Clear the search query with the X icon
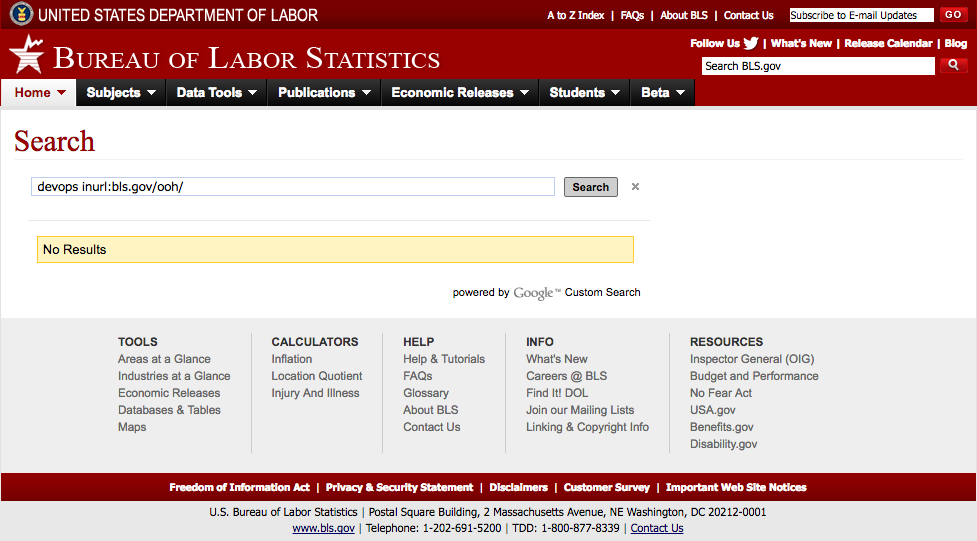This screenshot has height=541, width=977. [x=635, y=186]
